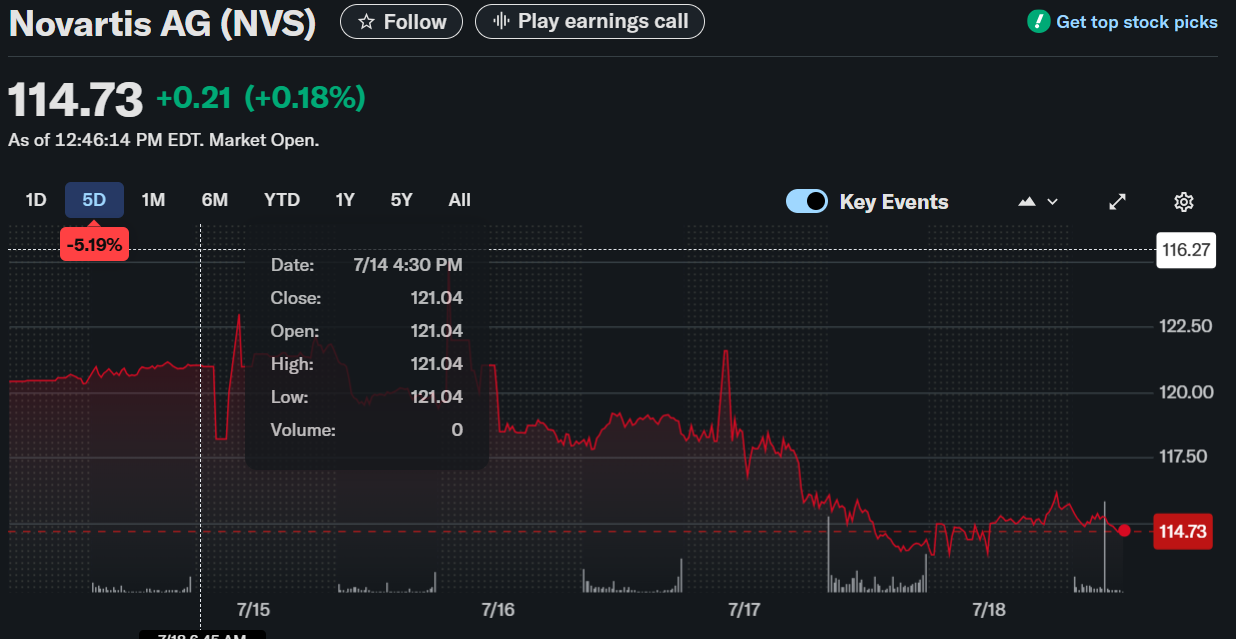Click the 116.27 price label on axis
1236x639 pixels.
tap(1186, 249)
